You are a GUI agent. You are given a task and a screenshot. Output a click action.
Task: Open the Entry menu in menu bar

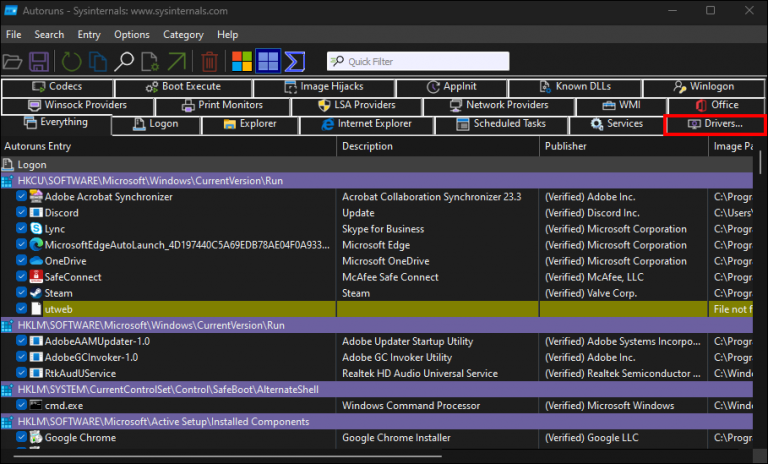pos(89,35)
